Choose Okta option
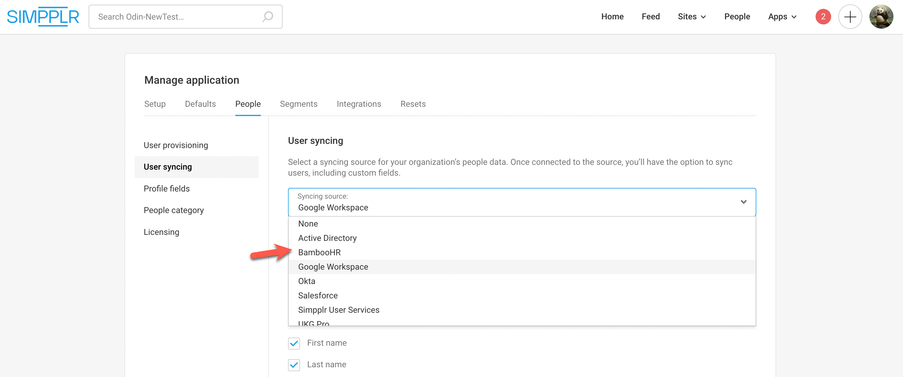 coord(522,281)
